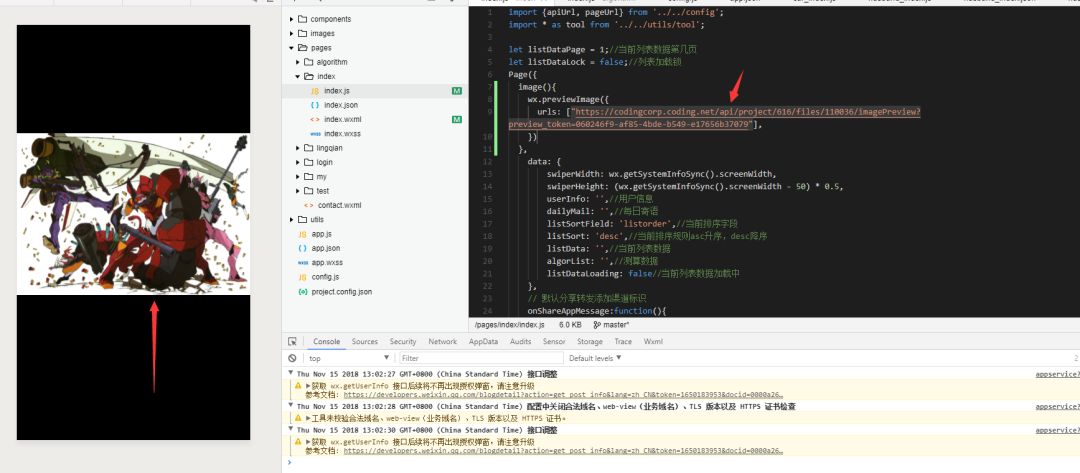Image resolution: width=1080 pixels, height=473 pixels.
Task: Switch to the Sources tab
Action: [x=364, y=341]
